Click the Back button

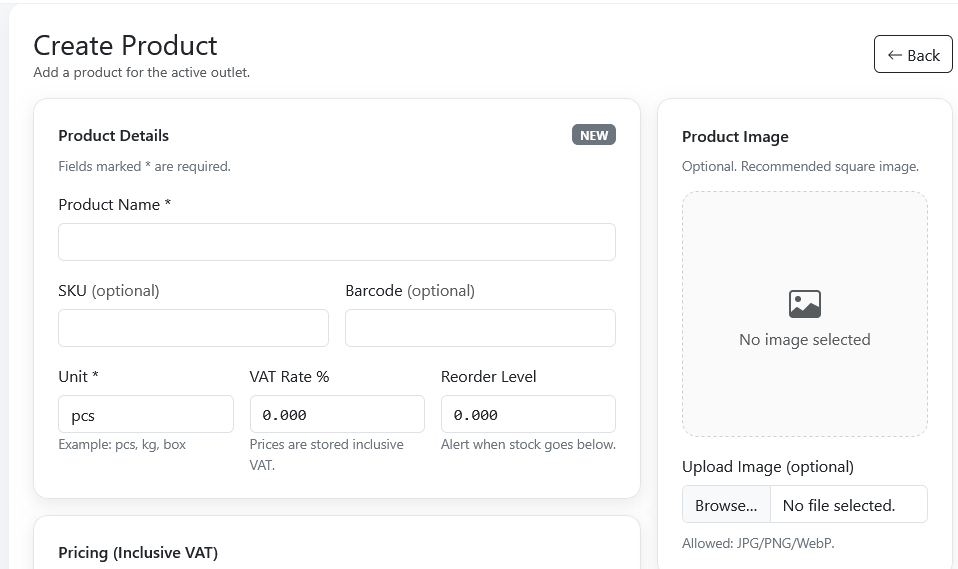pyautogui.click(x=913, y=54)
